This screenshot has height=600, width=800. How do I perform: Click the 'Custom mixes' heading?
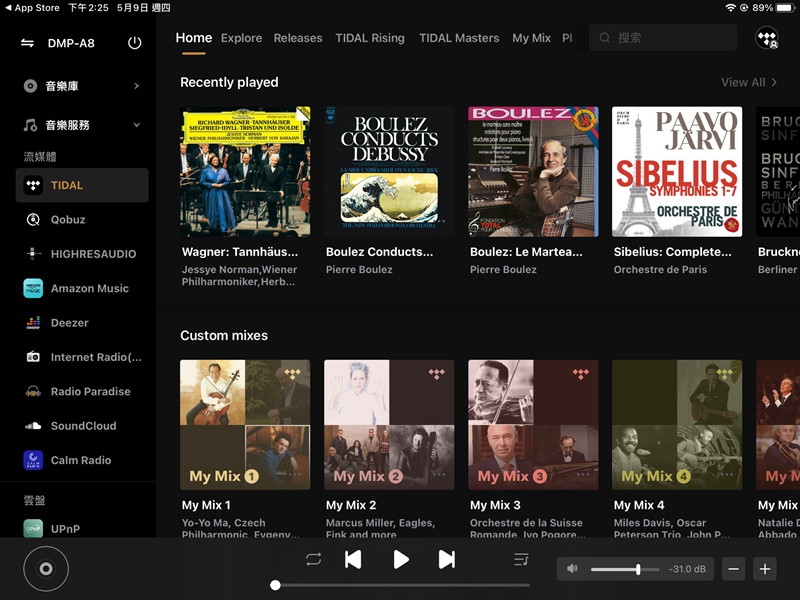click(224, 336)
